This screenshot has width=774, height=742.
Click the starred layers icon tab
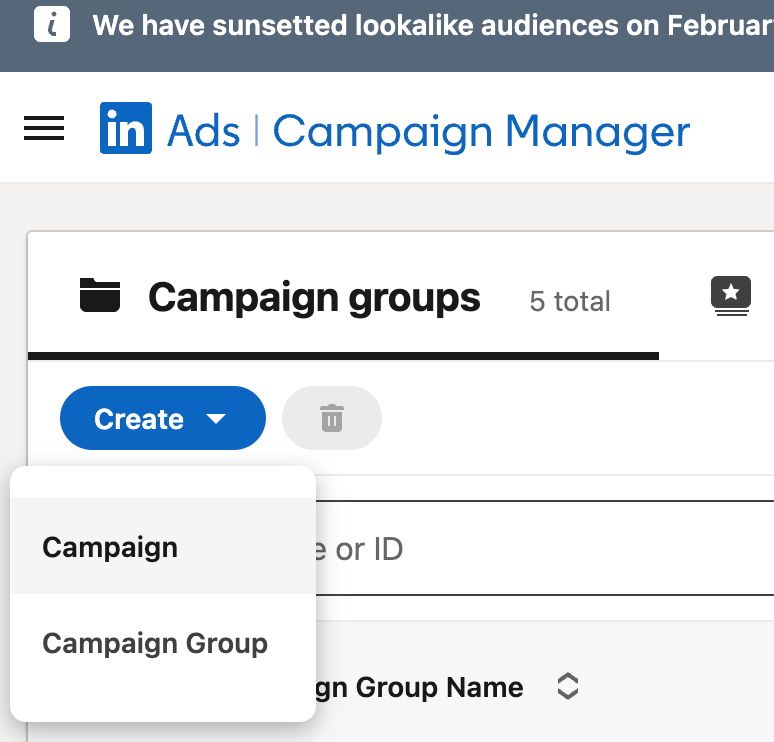click(731, 296)
